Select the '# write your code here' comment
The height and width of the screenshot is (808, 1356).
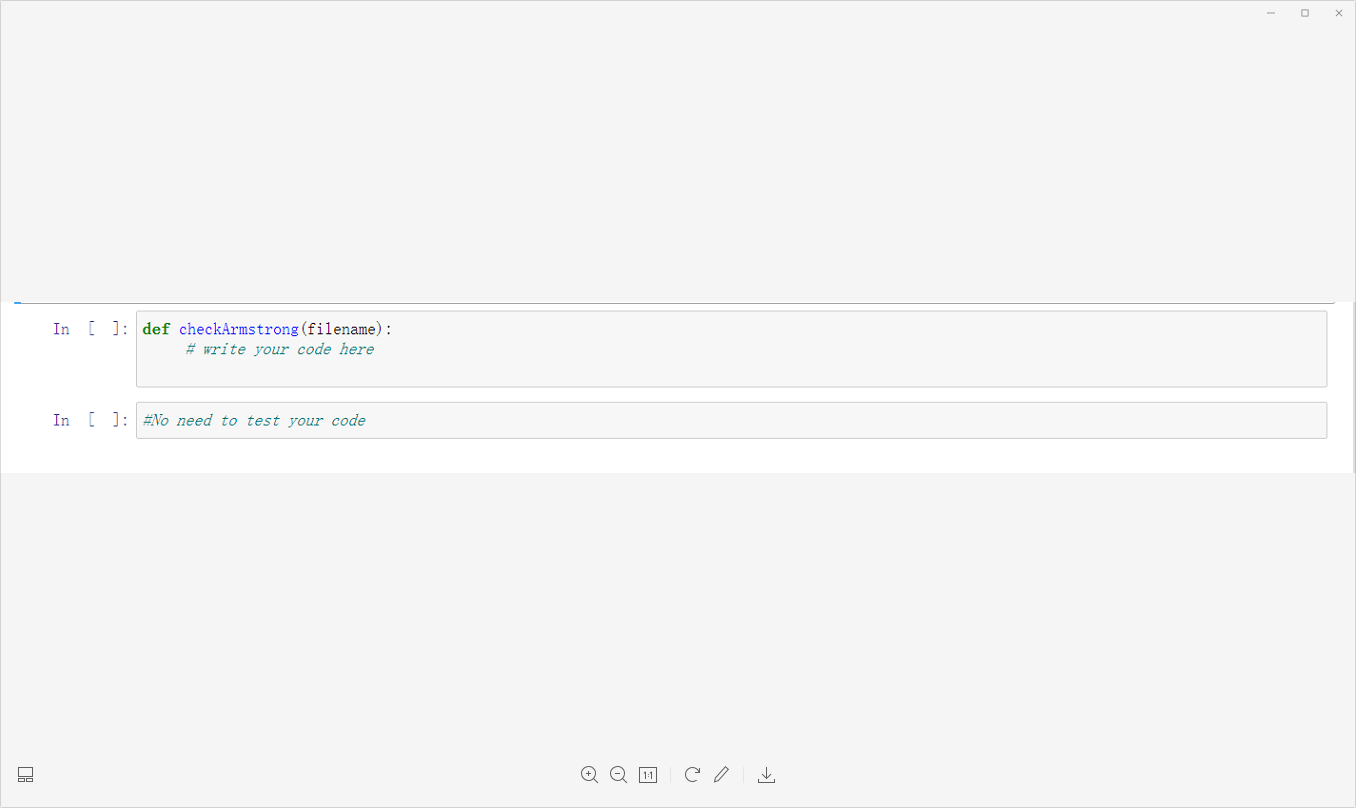[x=280, y=349]
